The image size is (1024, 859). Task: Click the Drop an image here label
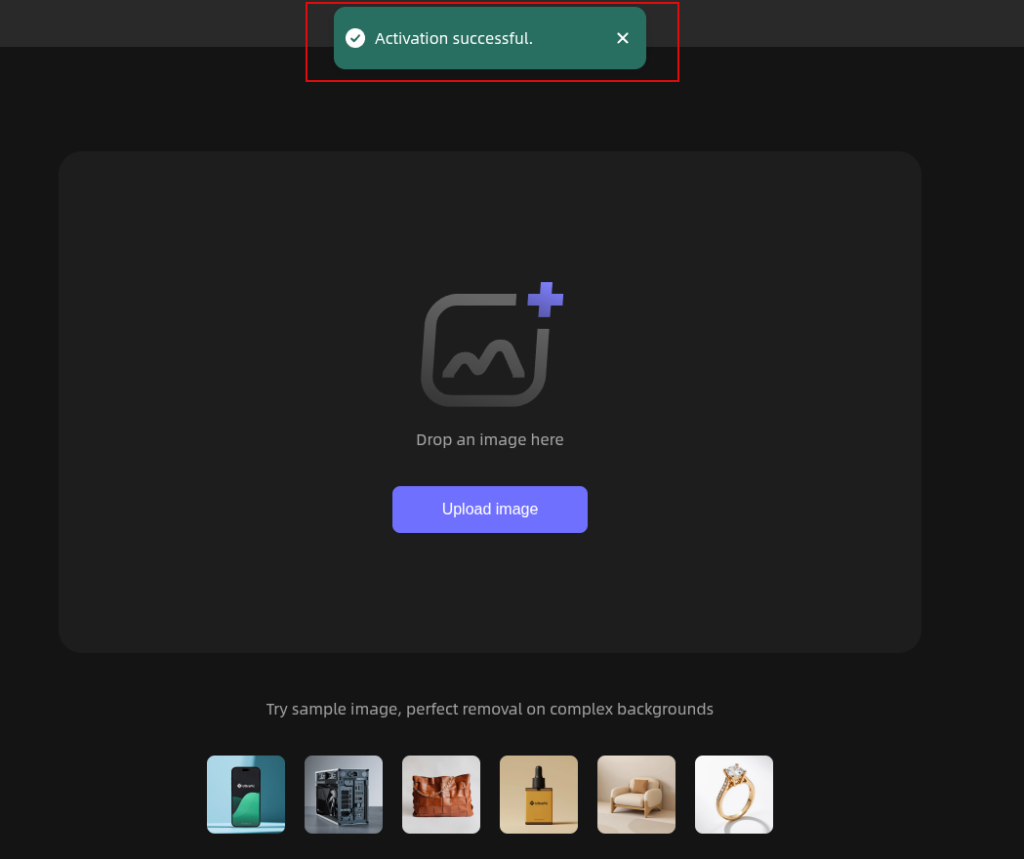[x=490, y=440]
